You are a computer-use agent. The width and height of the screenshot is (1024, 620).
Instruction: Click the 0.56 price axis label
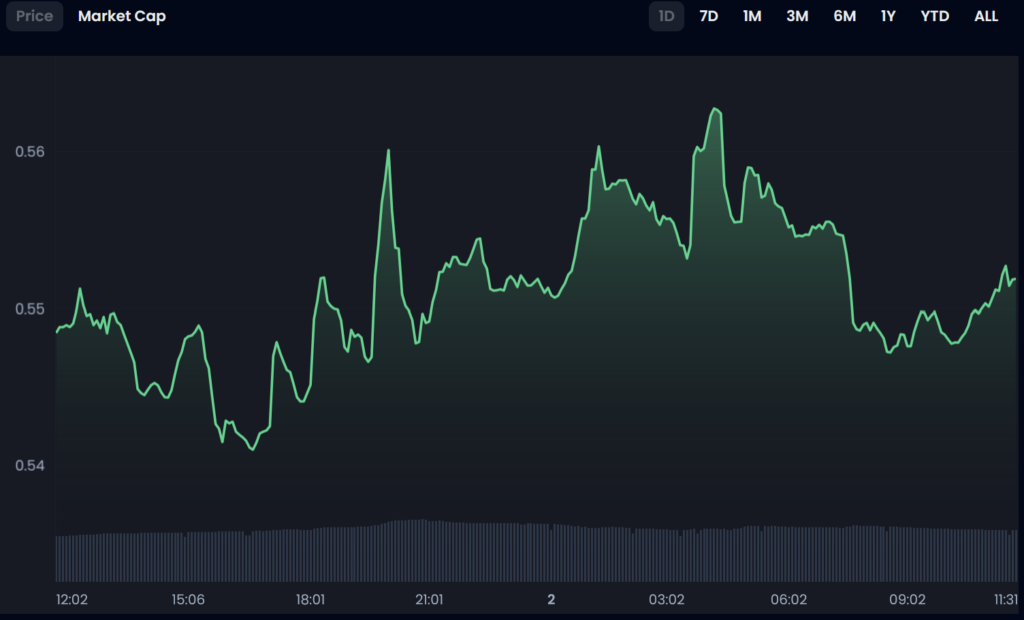[29, 152]
